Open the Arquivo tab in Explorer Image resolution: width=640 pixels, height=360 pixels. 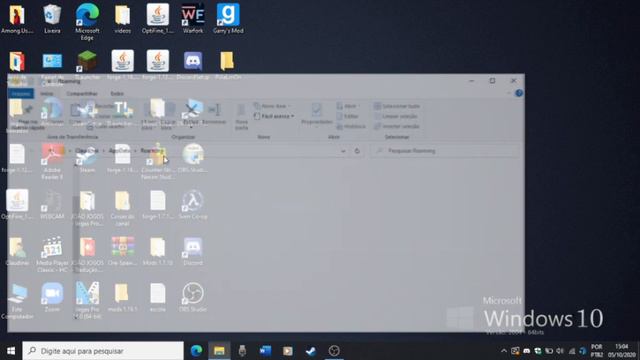(21, 93)
